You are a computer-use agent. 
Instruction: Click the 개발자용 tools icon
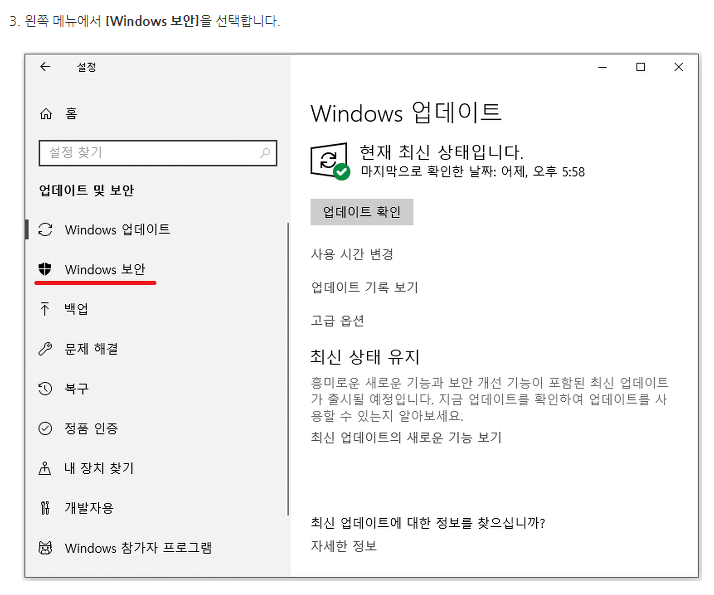45,508
